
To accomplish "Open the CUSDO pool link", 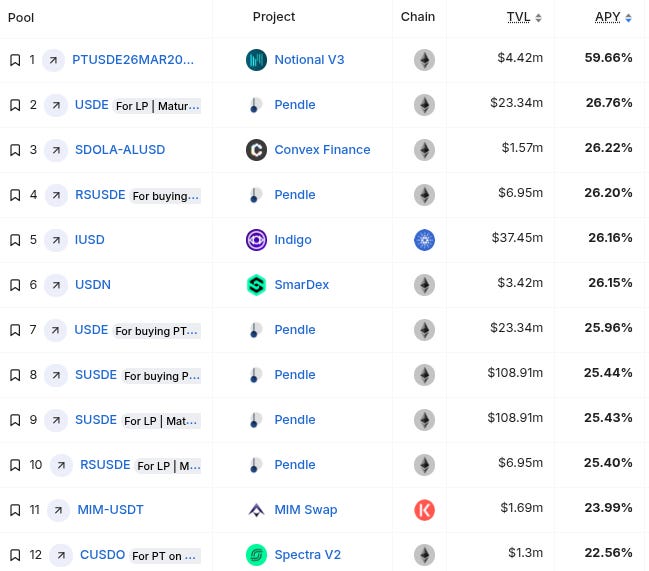I will point(102,555).
